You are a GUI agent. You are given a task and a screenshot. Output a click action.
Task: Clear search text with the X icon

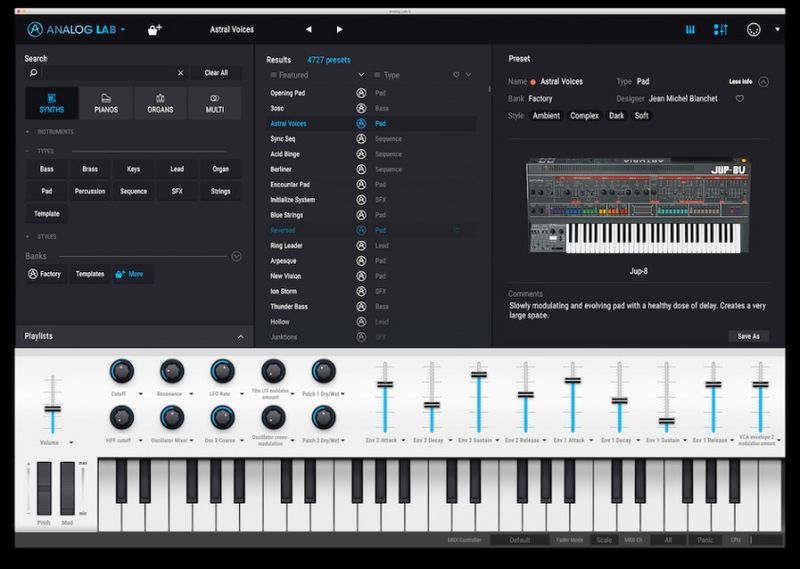(x=181, y=73)
